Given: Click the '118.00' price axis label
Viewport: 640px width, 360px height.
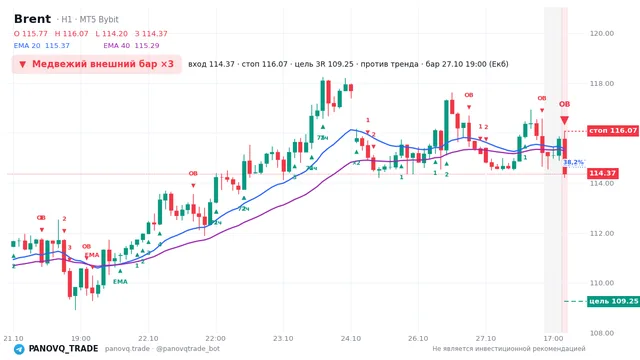Looking at the screenshot, I should [x=602, y=84].
